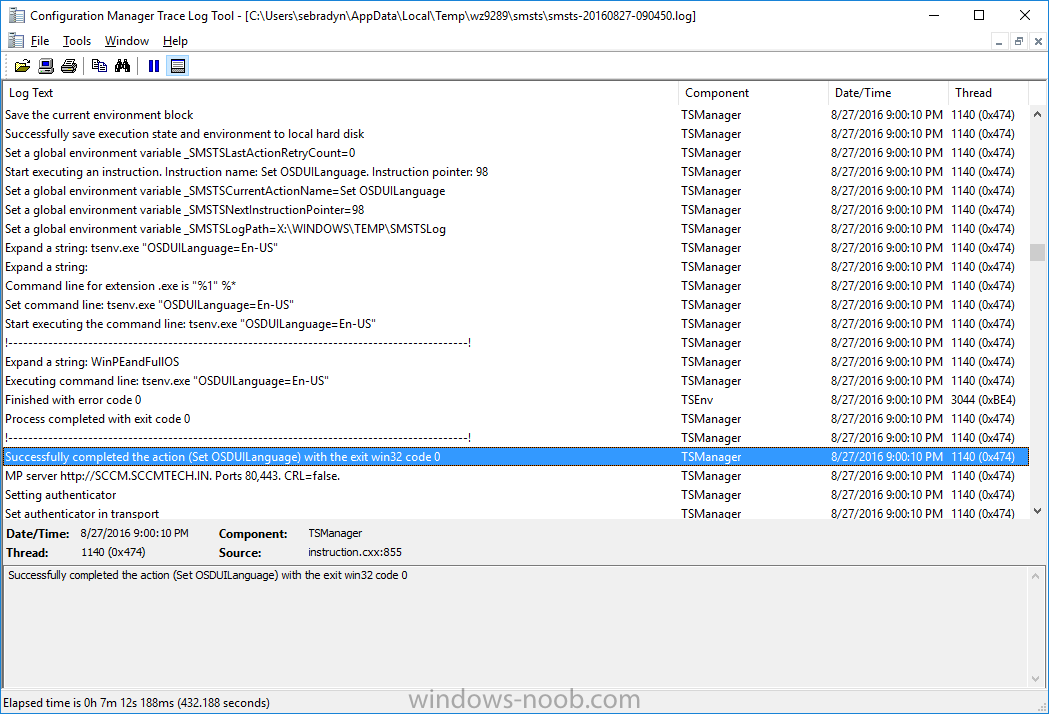The width and height of the screenshot is (1049, 714).
Task: Select highlighted 'Successfully completed the action' row
Action: [x=515, y=457]
